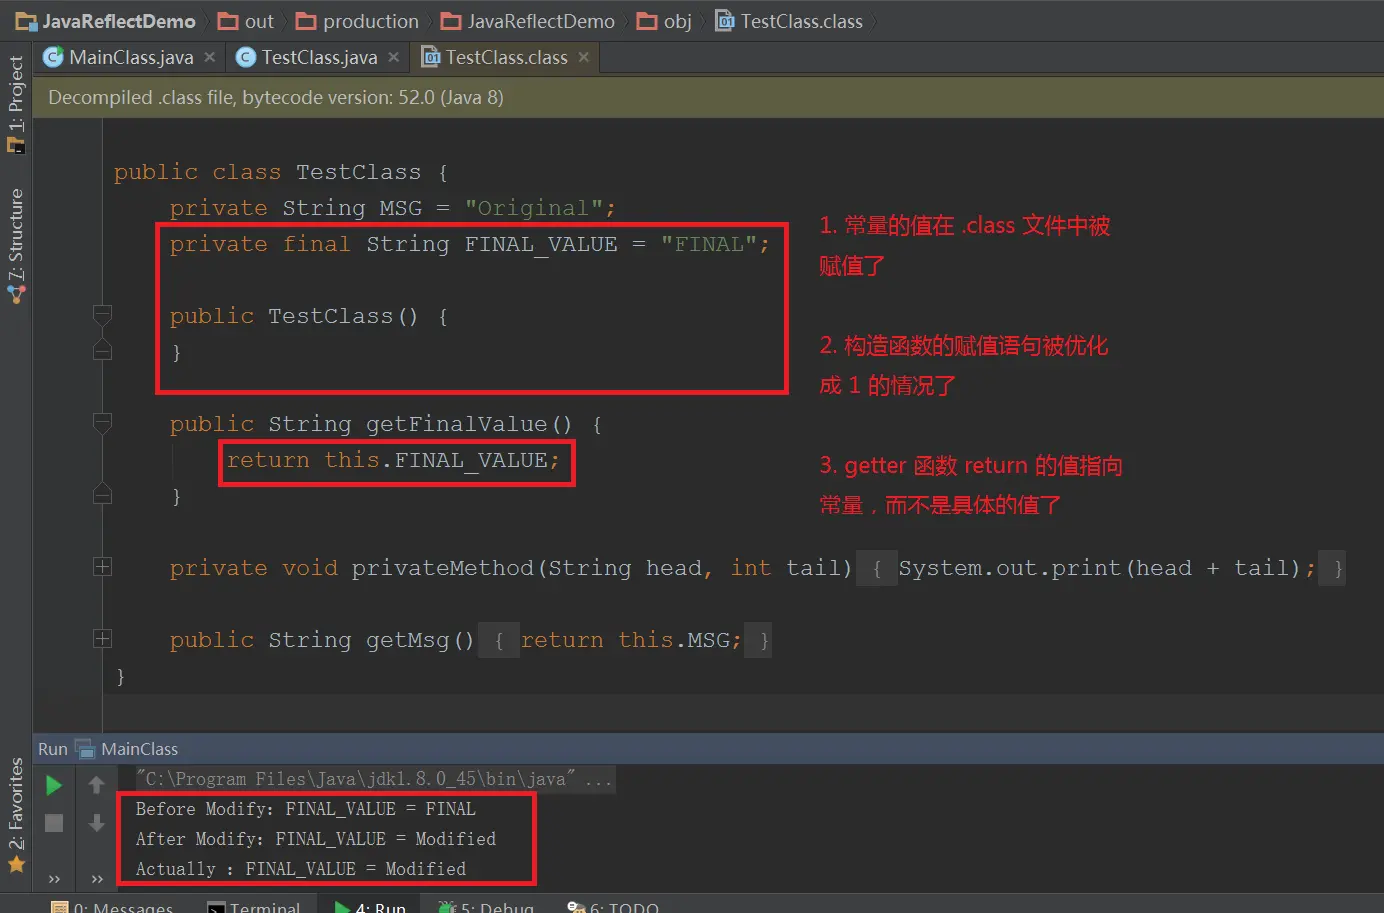
Task: Click the down stack trace arrow
Action: click(x=96, y=823)
